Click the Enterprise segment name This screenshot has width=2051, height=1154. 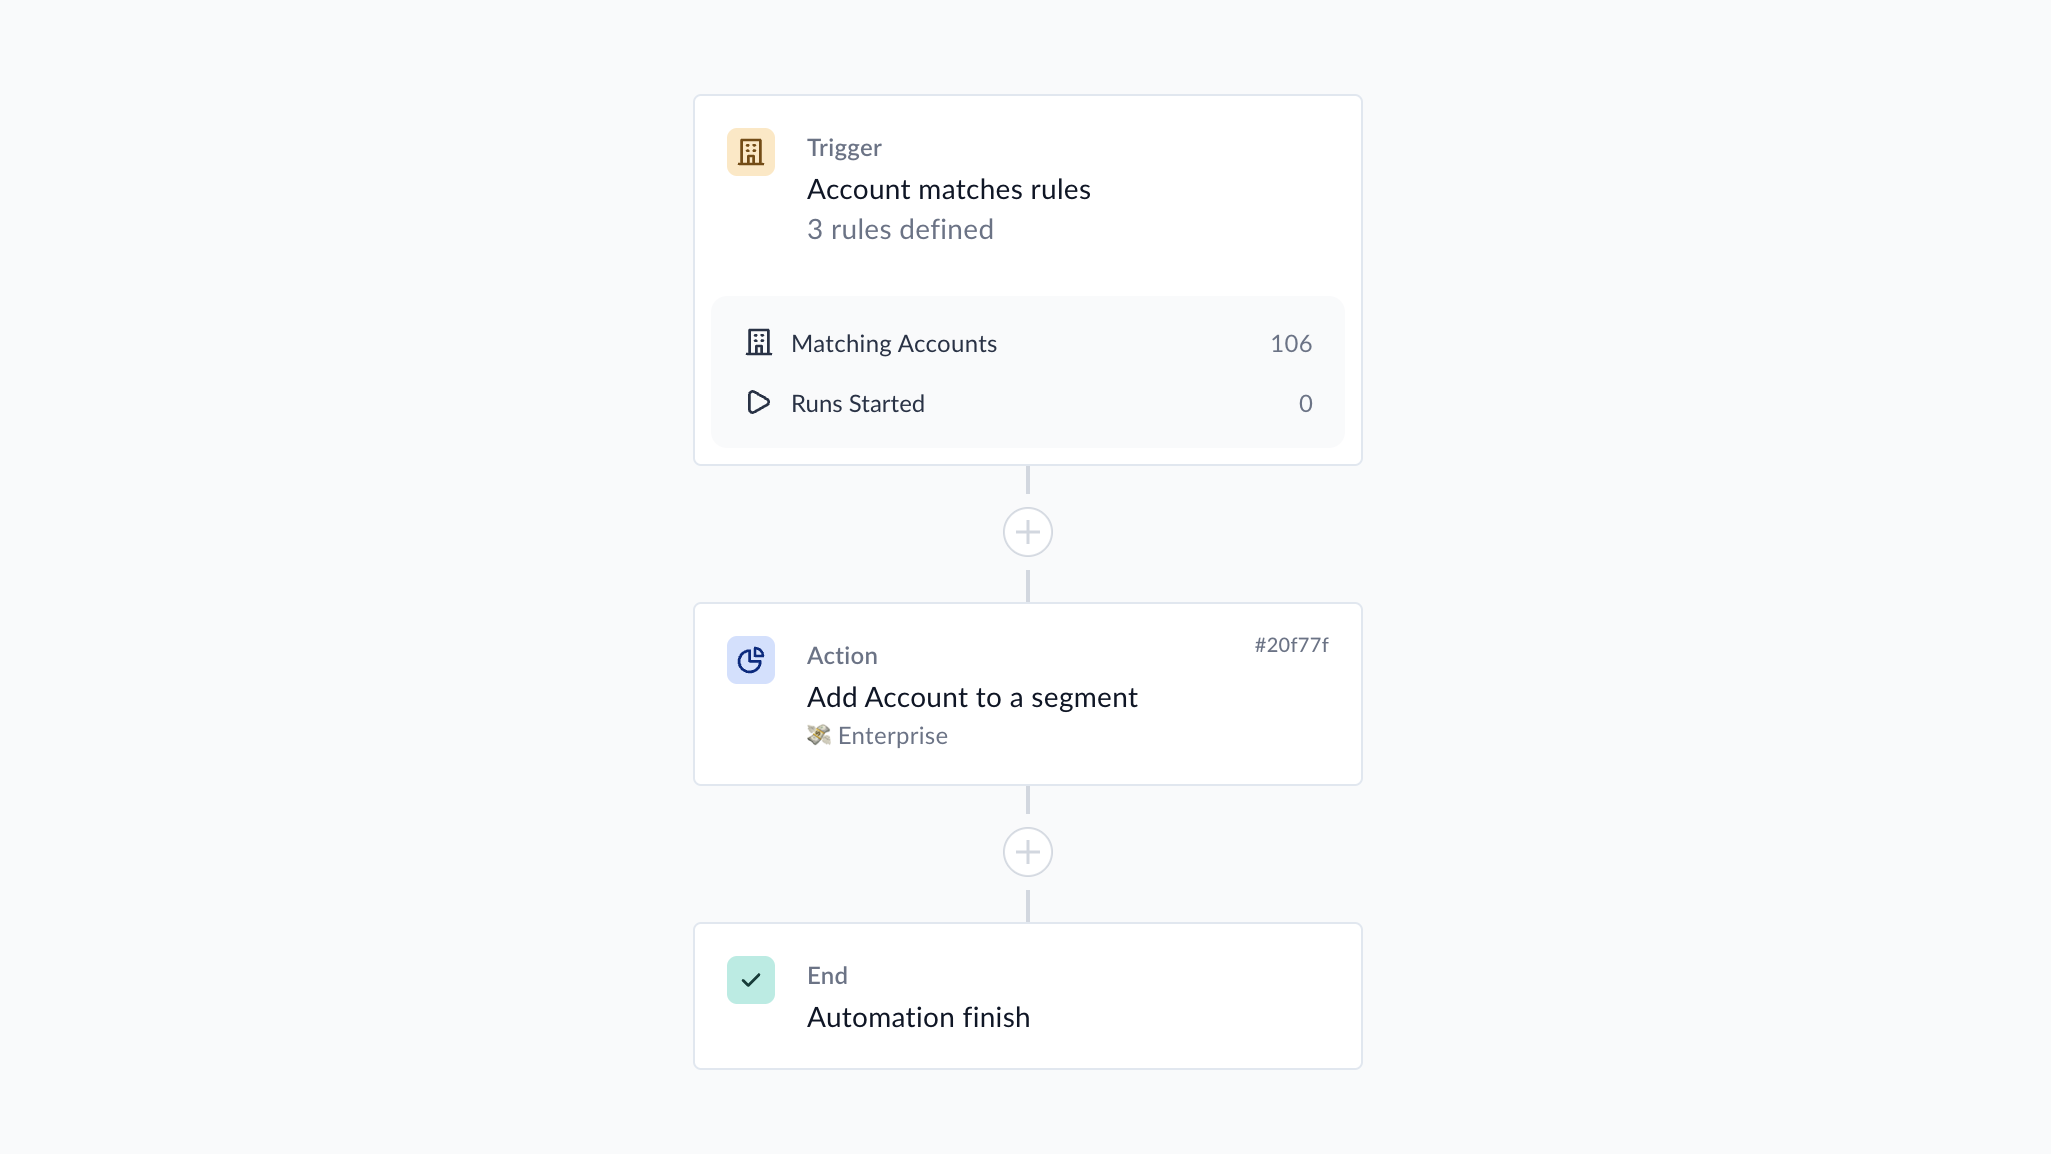pyautogui.click(x=893, y=735)
